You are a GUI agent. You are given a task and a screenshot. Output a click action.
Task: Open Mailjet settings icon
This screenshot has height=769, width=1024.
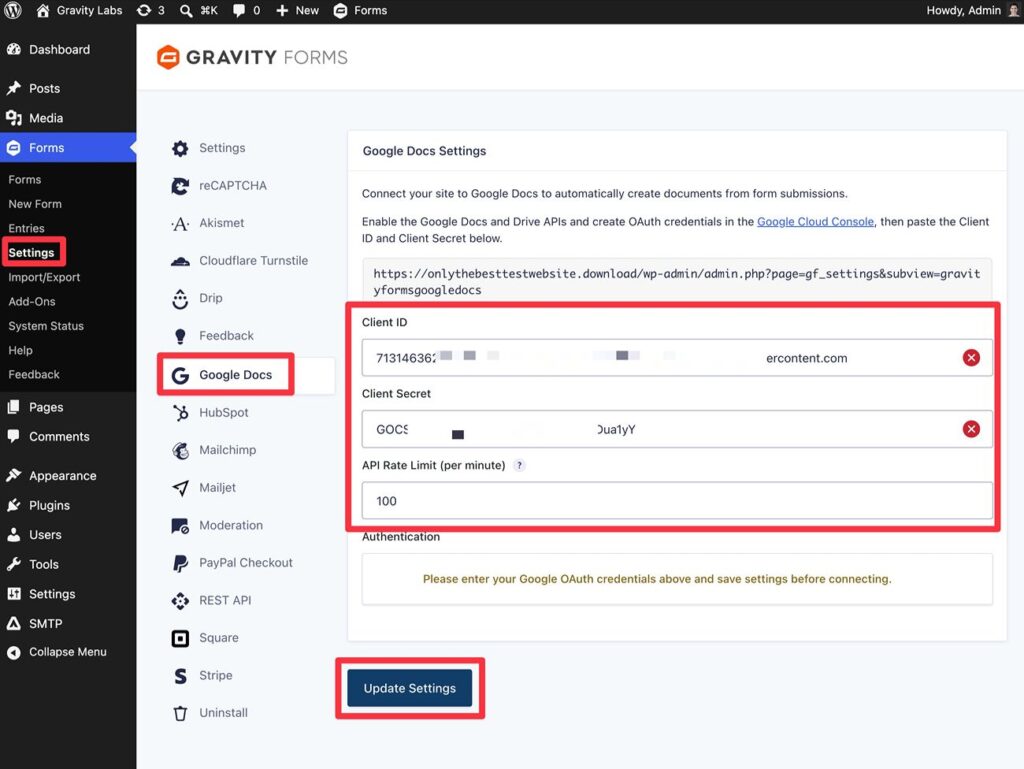[x=180, y=488]
